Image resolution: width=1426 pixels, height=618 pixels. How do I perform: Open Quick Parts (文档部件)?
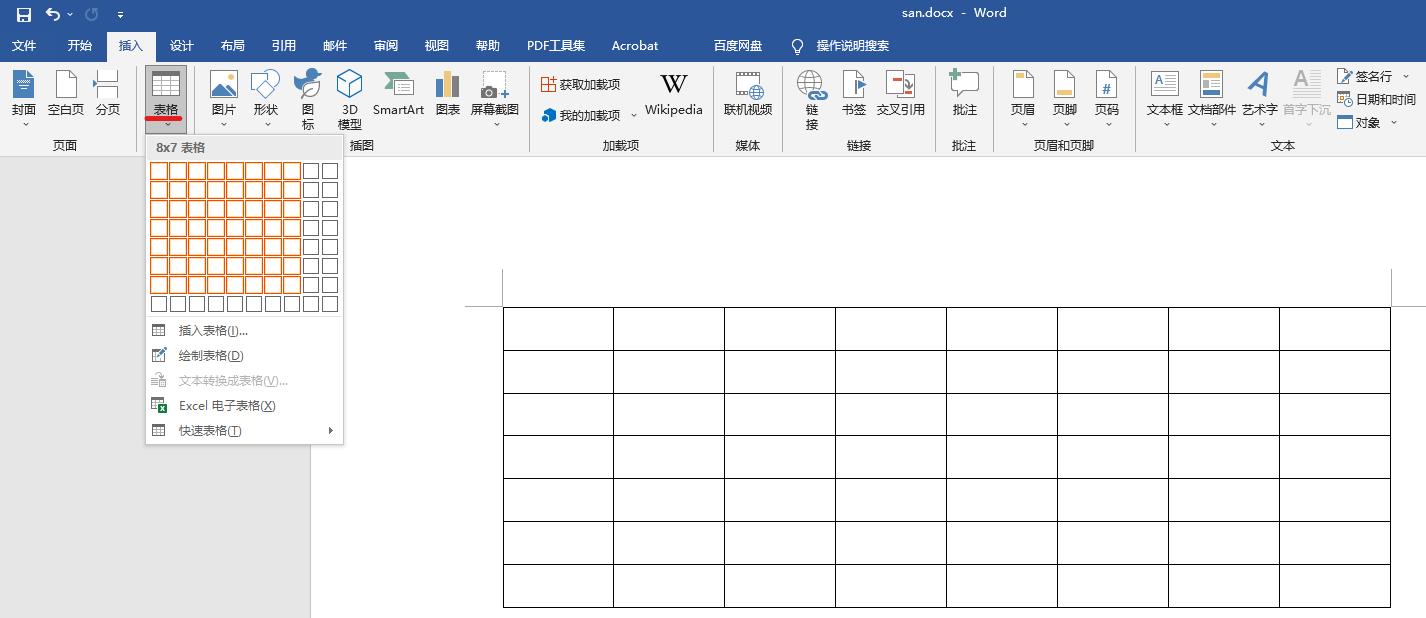[x=1212, y=98]
